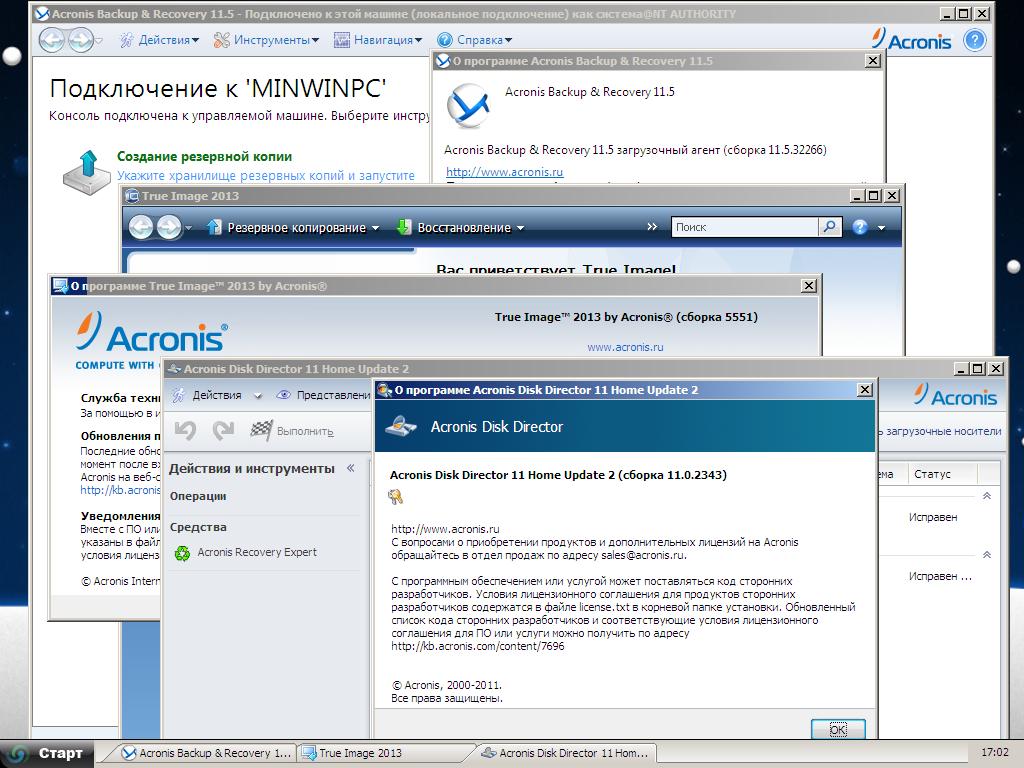This screenshot has height=768, width=1024.
Task: Click the Поиск search field
Action: point(744,227)
